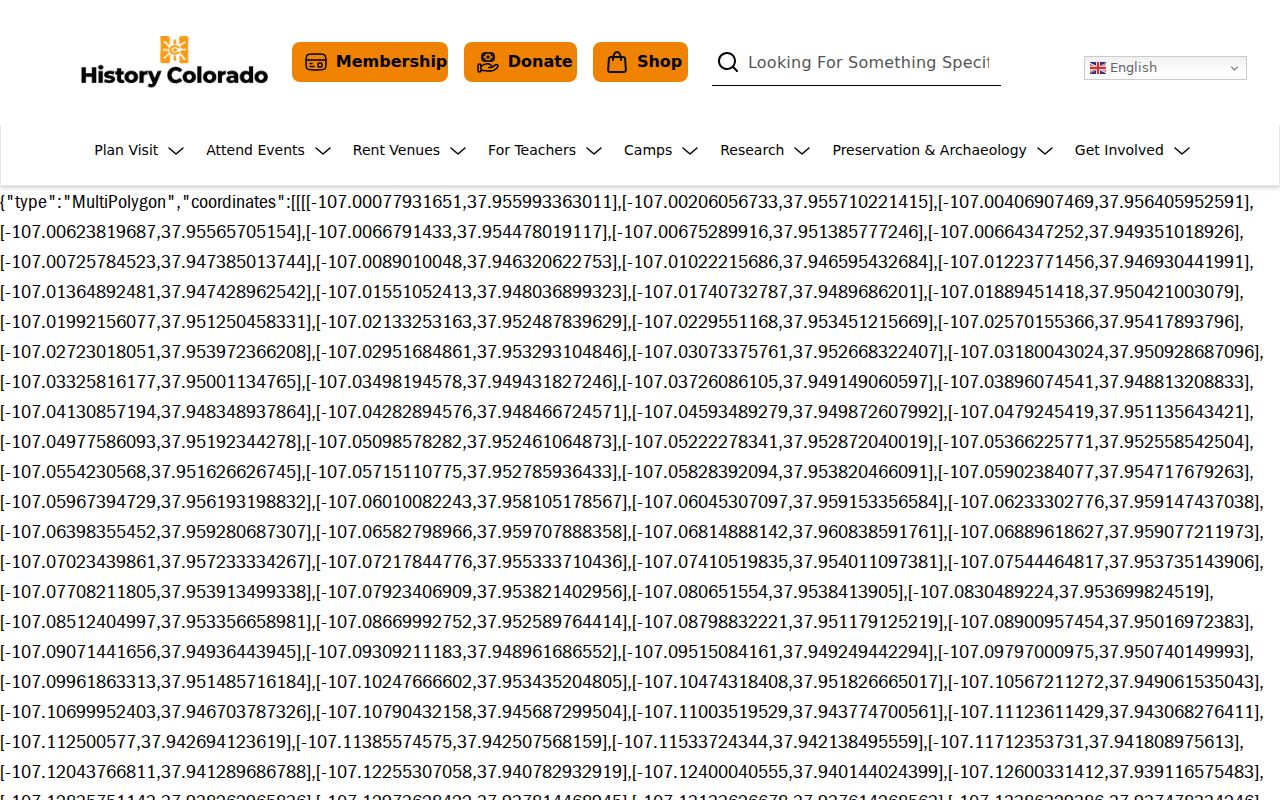Click the Plan Visit menu label
This screenshot has height=800, width=1280.
pyautogui.click(x=126, y=150)
